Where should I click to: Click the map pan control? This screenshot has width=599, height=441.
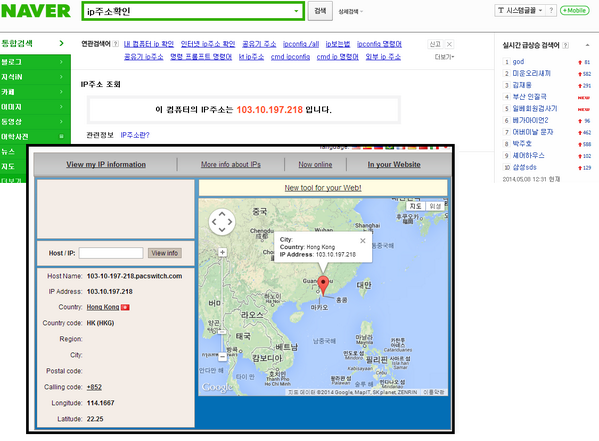click(x=222, y=222)
